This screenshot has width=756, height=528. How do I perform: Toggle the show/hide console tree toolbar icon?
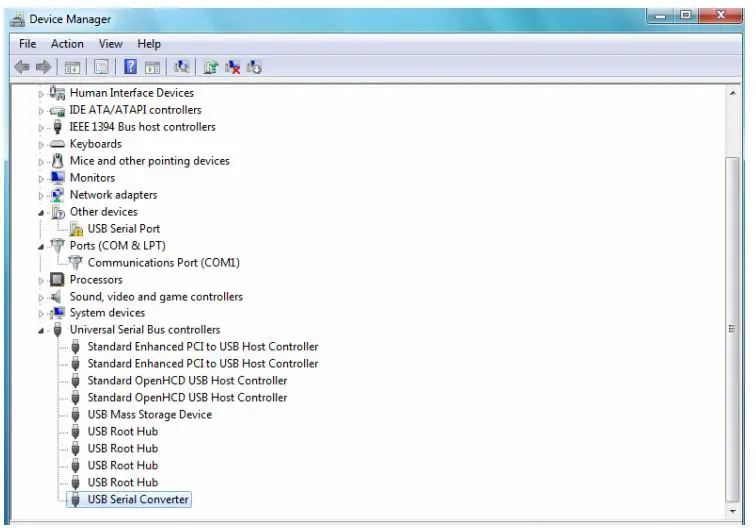click(x=72, y=68)
